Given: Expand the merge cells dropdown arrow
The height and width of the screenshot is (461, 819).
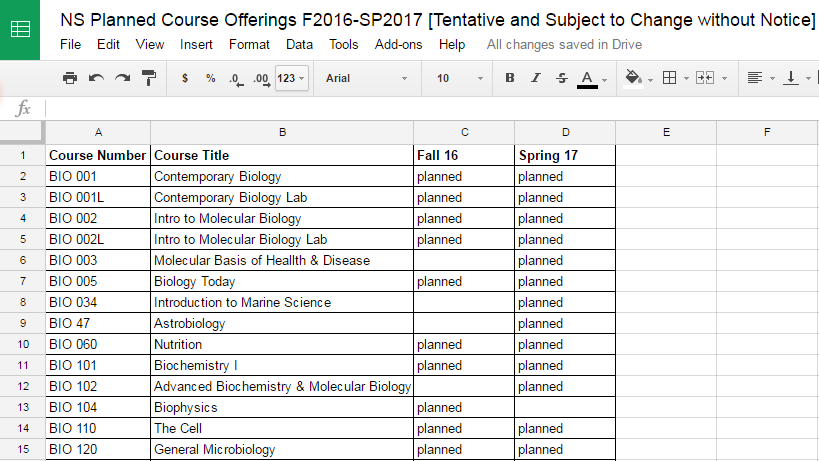Looking at the screenshot, I should point(724,79).
